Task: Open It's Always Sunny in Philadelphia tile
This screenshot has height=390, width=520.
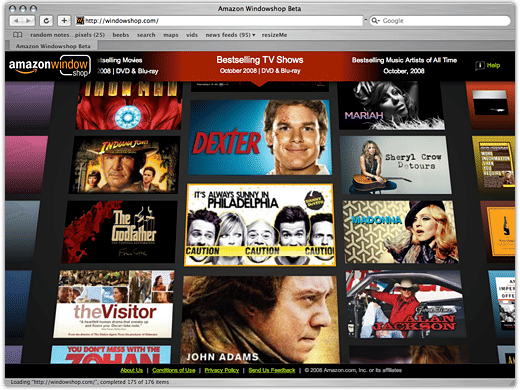Action: pyautogui.click(x=260, y=225)
